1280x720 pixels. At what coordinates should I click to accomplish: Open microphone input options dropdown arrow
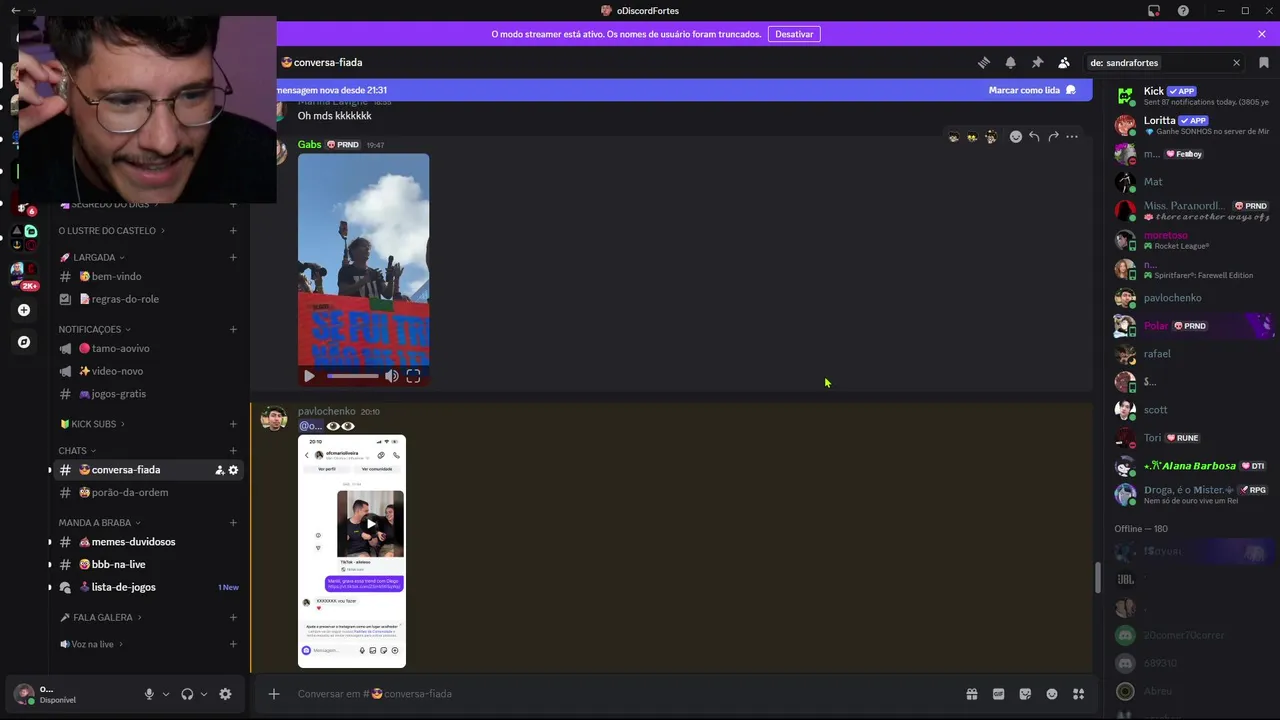[166, 694]
